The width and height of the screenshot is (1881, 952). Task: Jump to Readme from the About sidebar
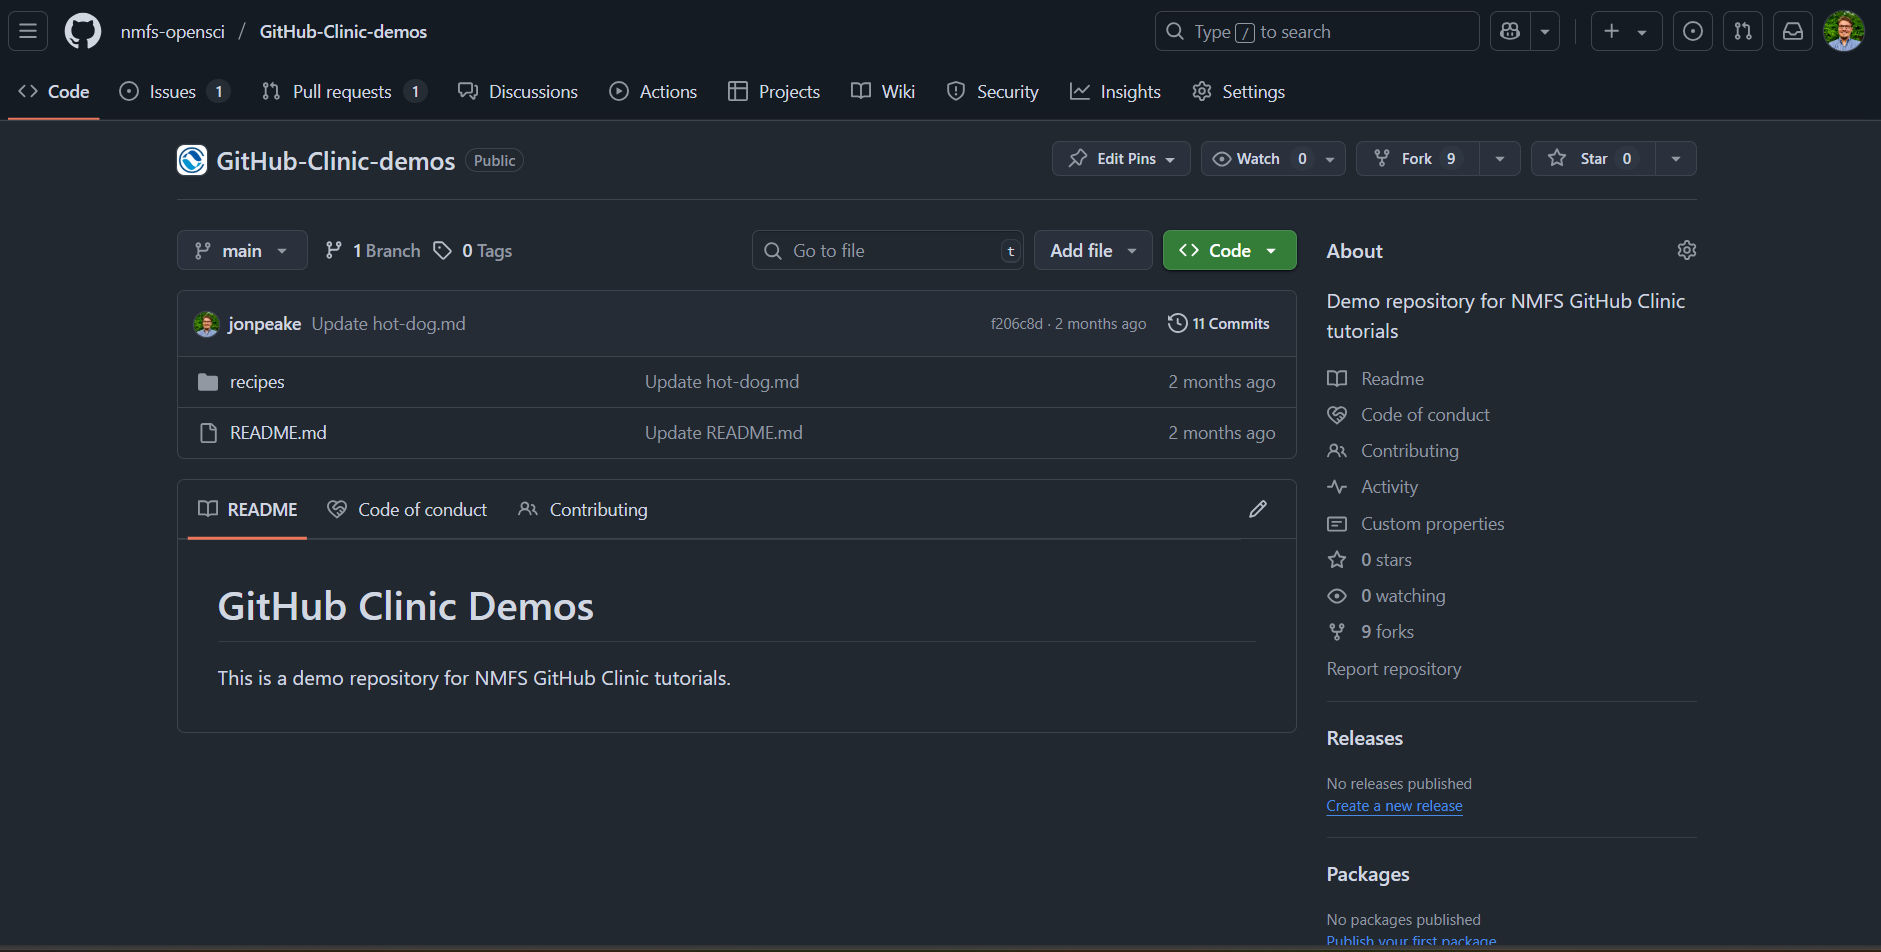click(x=1376, y=378)
